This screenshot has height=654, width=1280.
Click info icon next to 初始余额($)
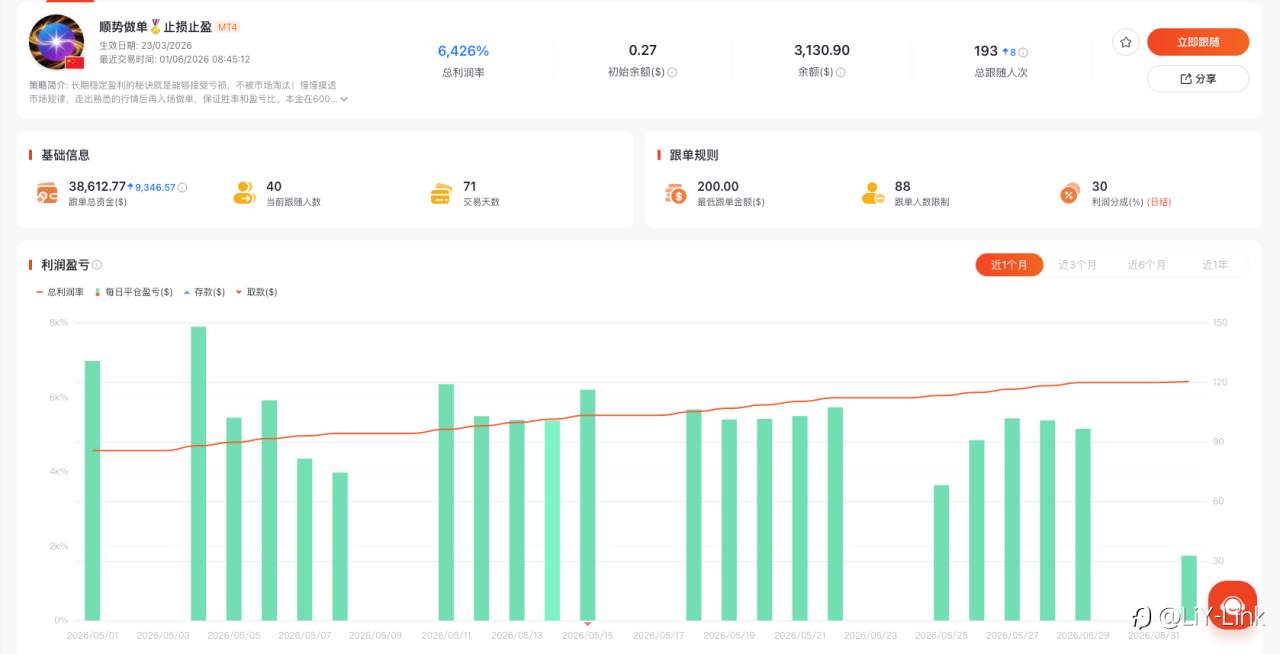pyautogui.click(x=672, y=73)
